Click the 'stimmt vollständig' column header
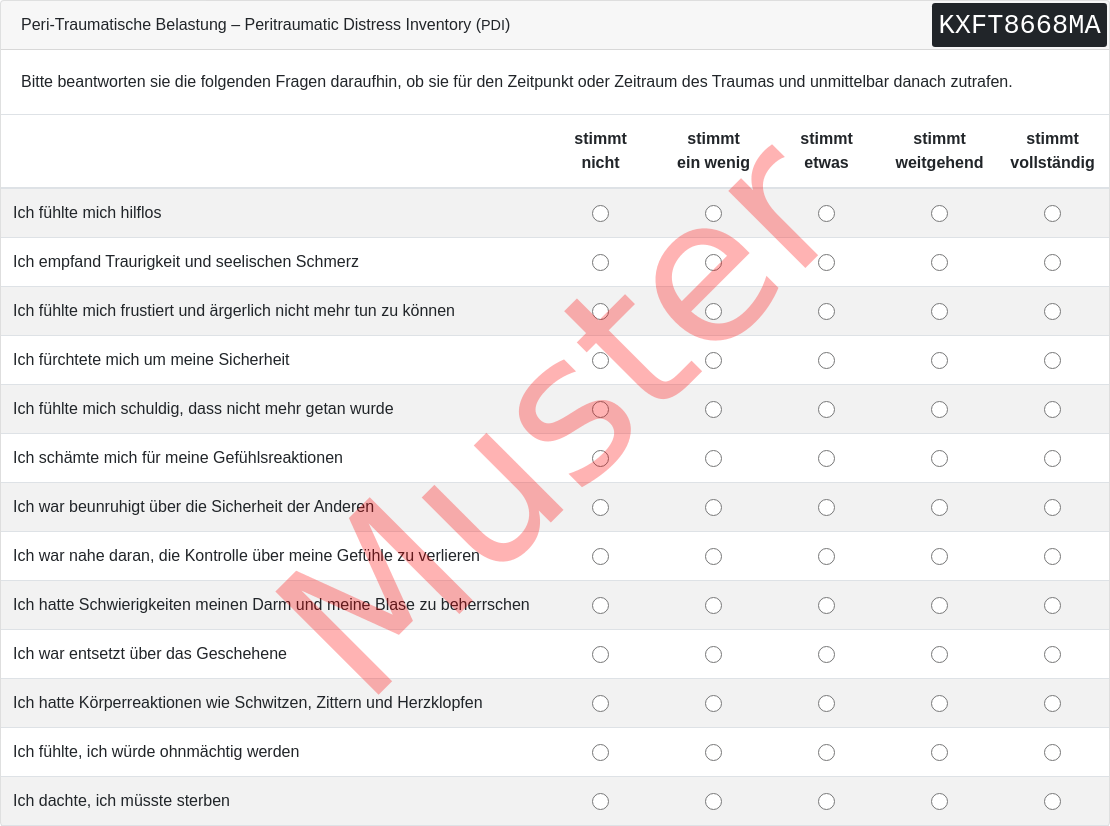The height and width of the screenshot is (826, 1110). pyautogui.click(x=1052, y=151)
